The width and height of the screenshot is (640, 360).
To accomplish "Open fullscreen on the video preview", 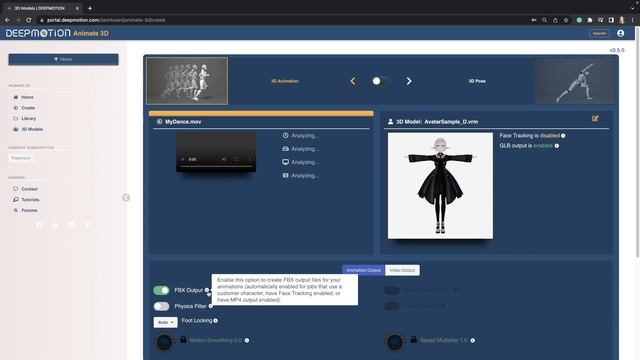I will pyautogui.click(x=237, y=159).
